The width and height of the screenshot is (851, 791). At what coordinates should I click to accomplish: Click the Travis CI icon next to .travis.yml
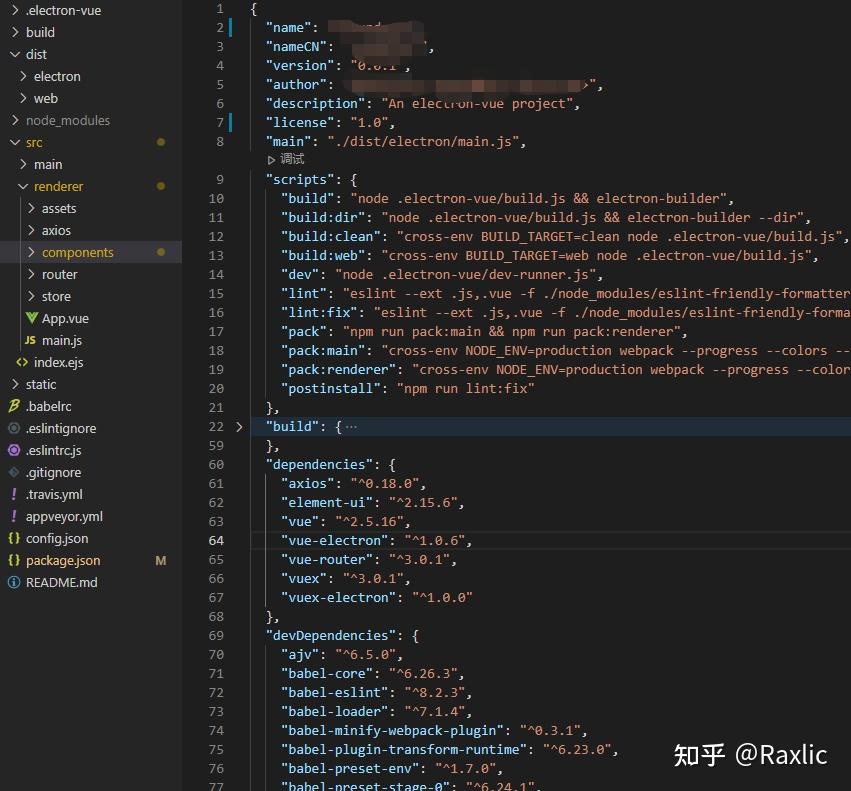click(x=14, y=494)
